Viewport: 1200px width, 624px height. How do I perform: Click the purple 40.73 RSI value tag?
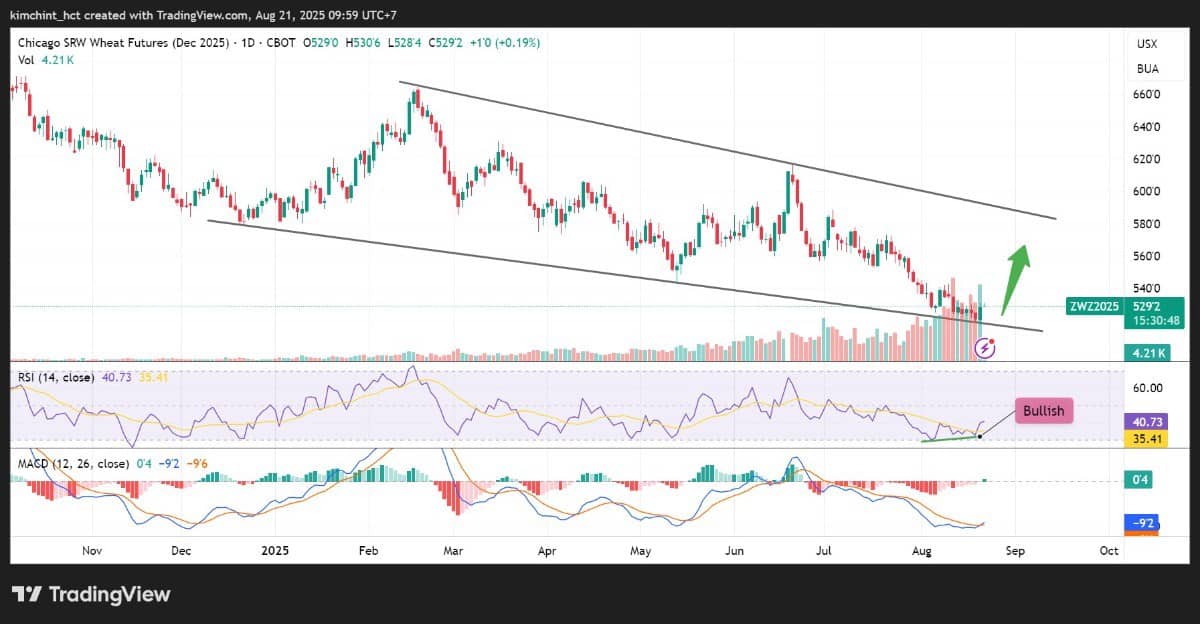[x=1145, y=421]
